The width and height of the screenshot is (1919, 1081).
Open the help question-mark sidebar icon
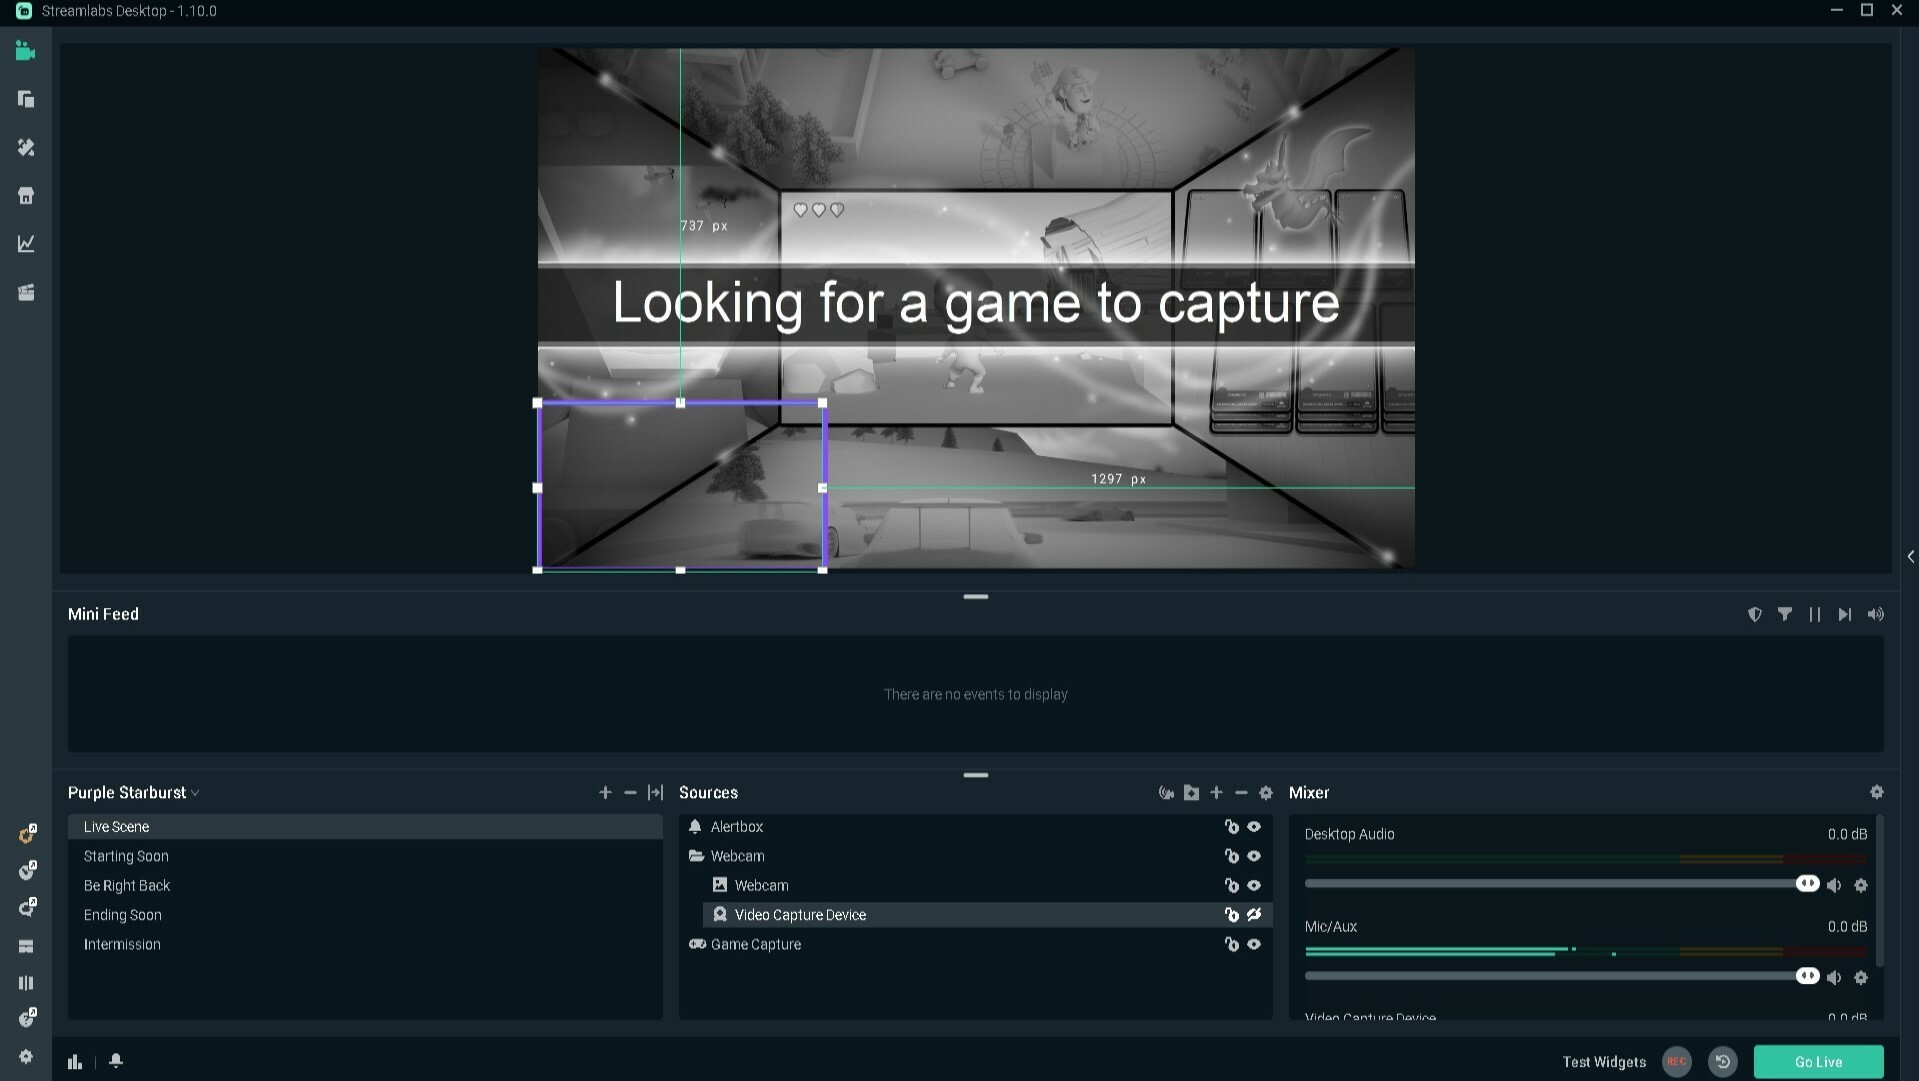pos(28,1018)
